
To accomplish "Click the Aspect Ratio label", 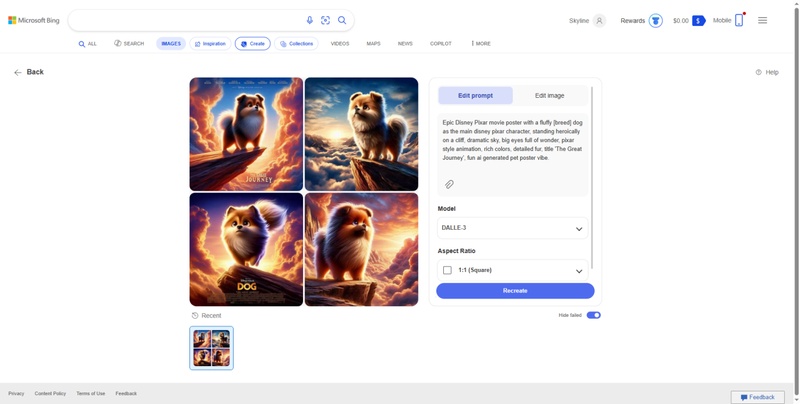I will pos(457,251).
